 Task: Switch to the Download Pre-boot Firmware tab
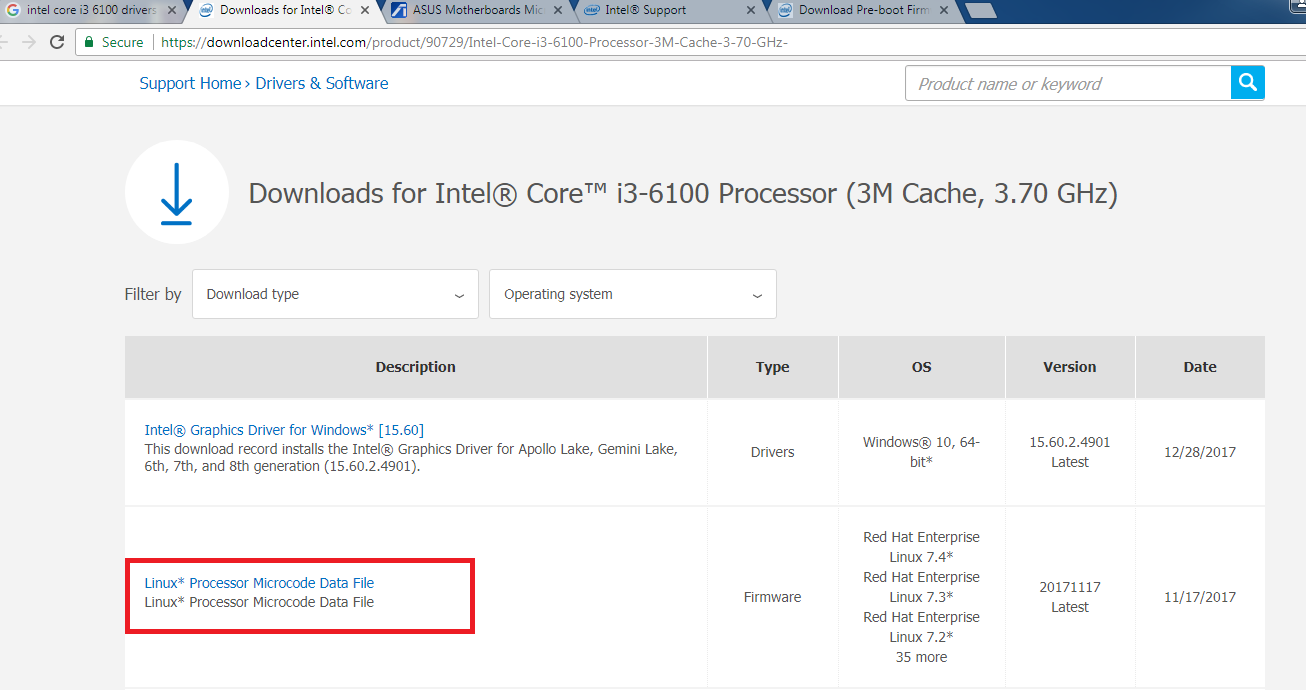(862, 10)
